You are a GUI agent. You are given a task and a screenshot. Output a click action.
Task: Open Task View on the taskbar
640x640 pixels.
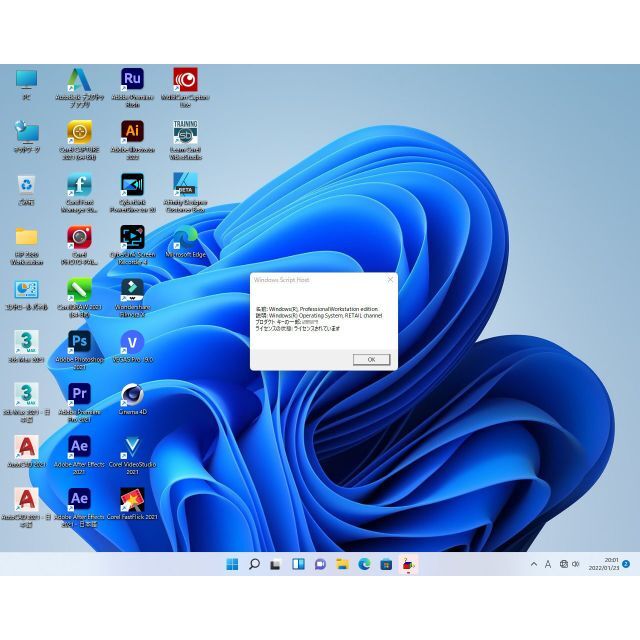point(276,564)
